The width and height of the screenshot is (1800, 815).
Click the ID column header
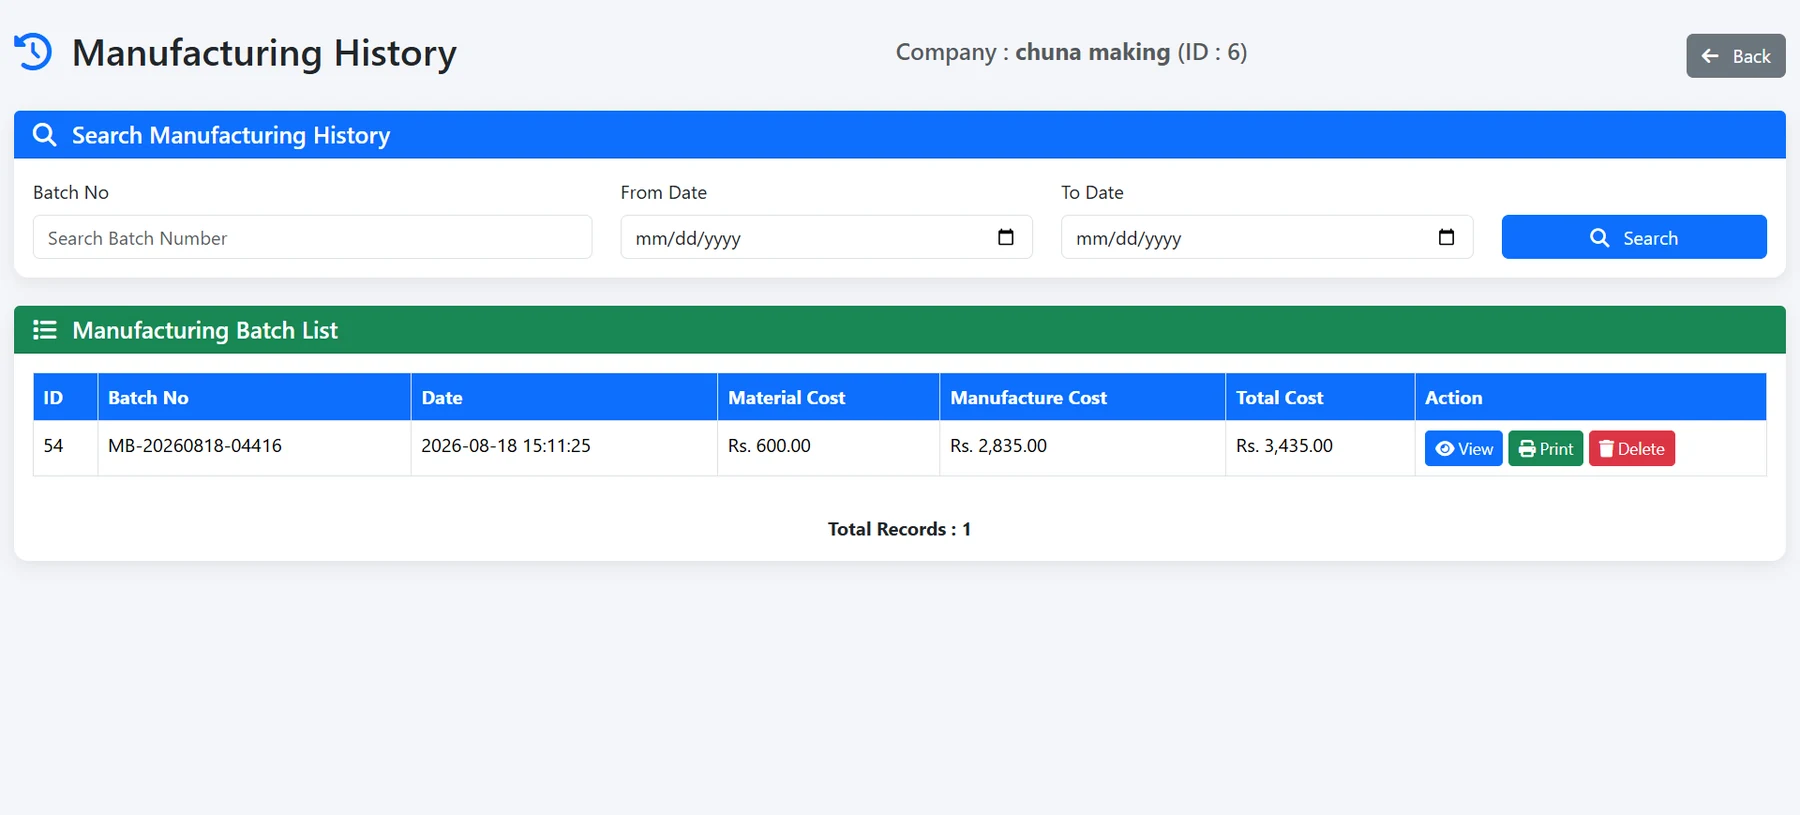(66, 397)
